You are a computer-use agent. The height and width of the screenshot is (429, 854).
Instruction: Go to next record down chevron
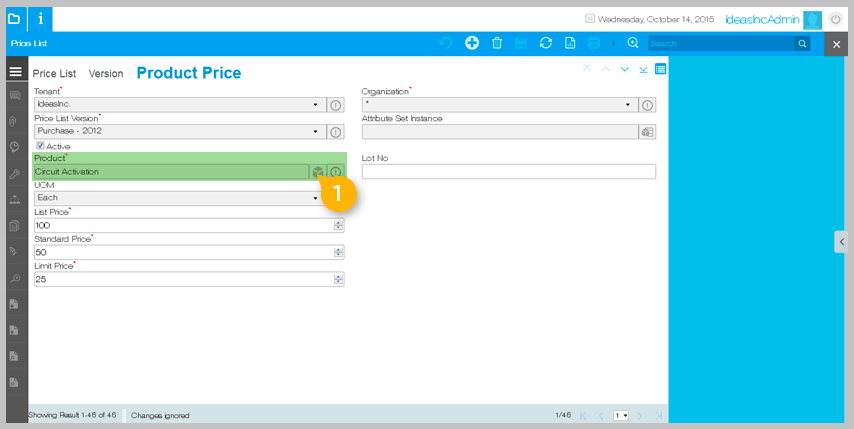pyautogui.click(x=625, y=69)
